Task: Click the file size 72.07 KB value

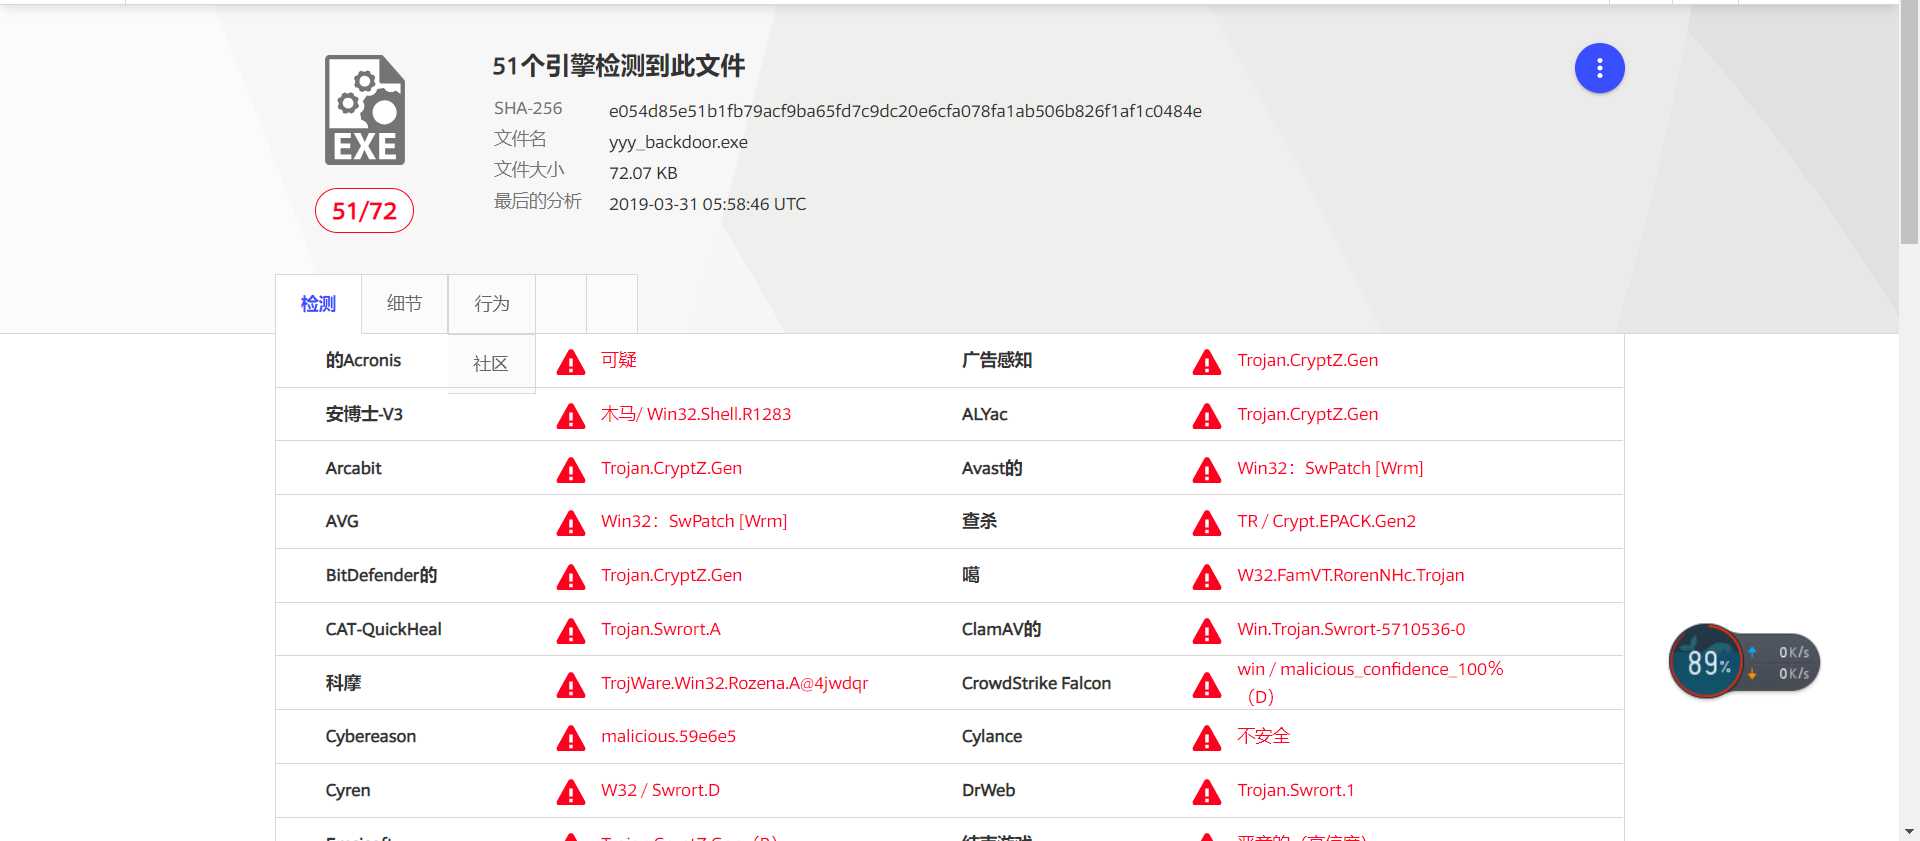Action: pos(643,173)
